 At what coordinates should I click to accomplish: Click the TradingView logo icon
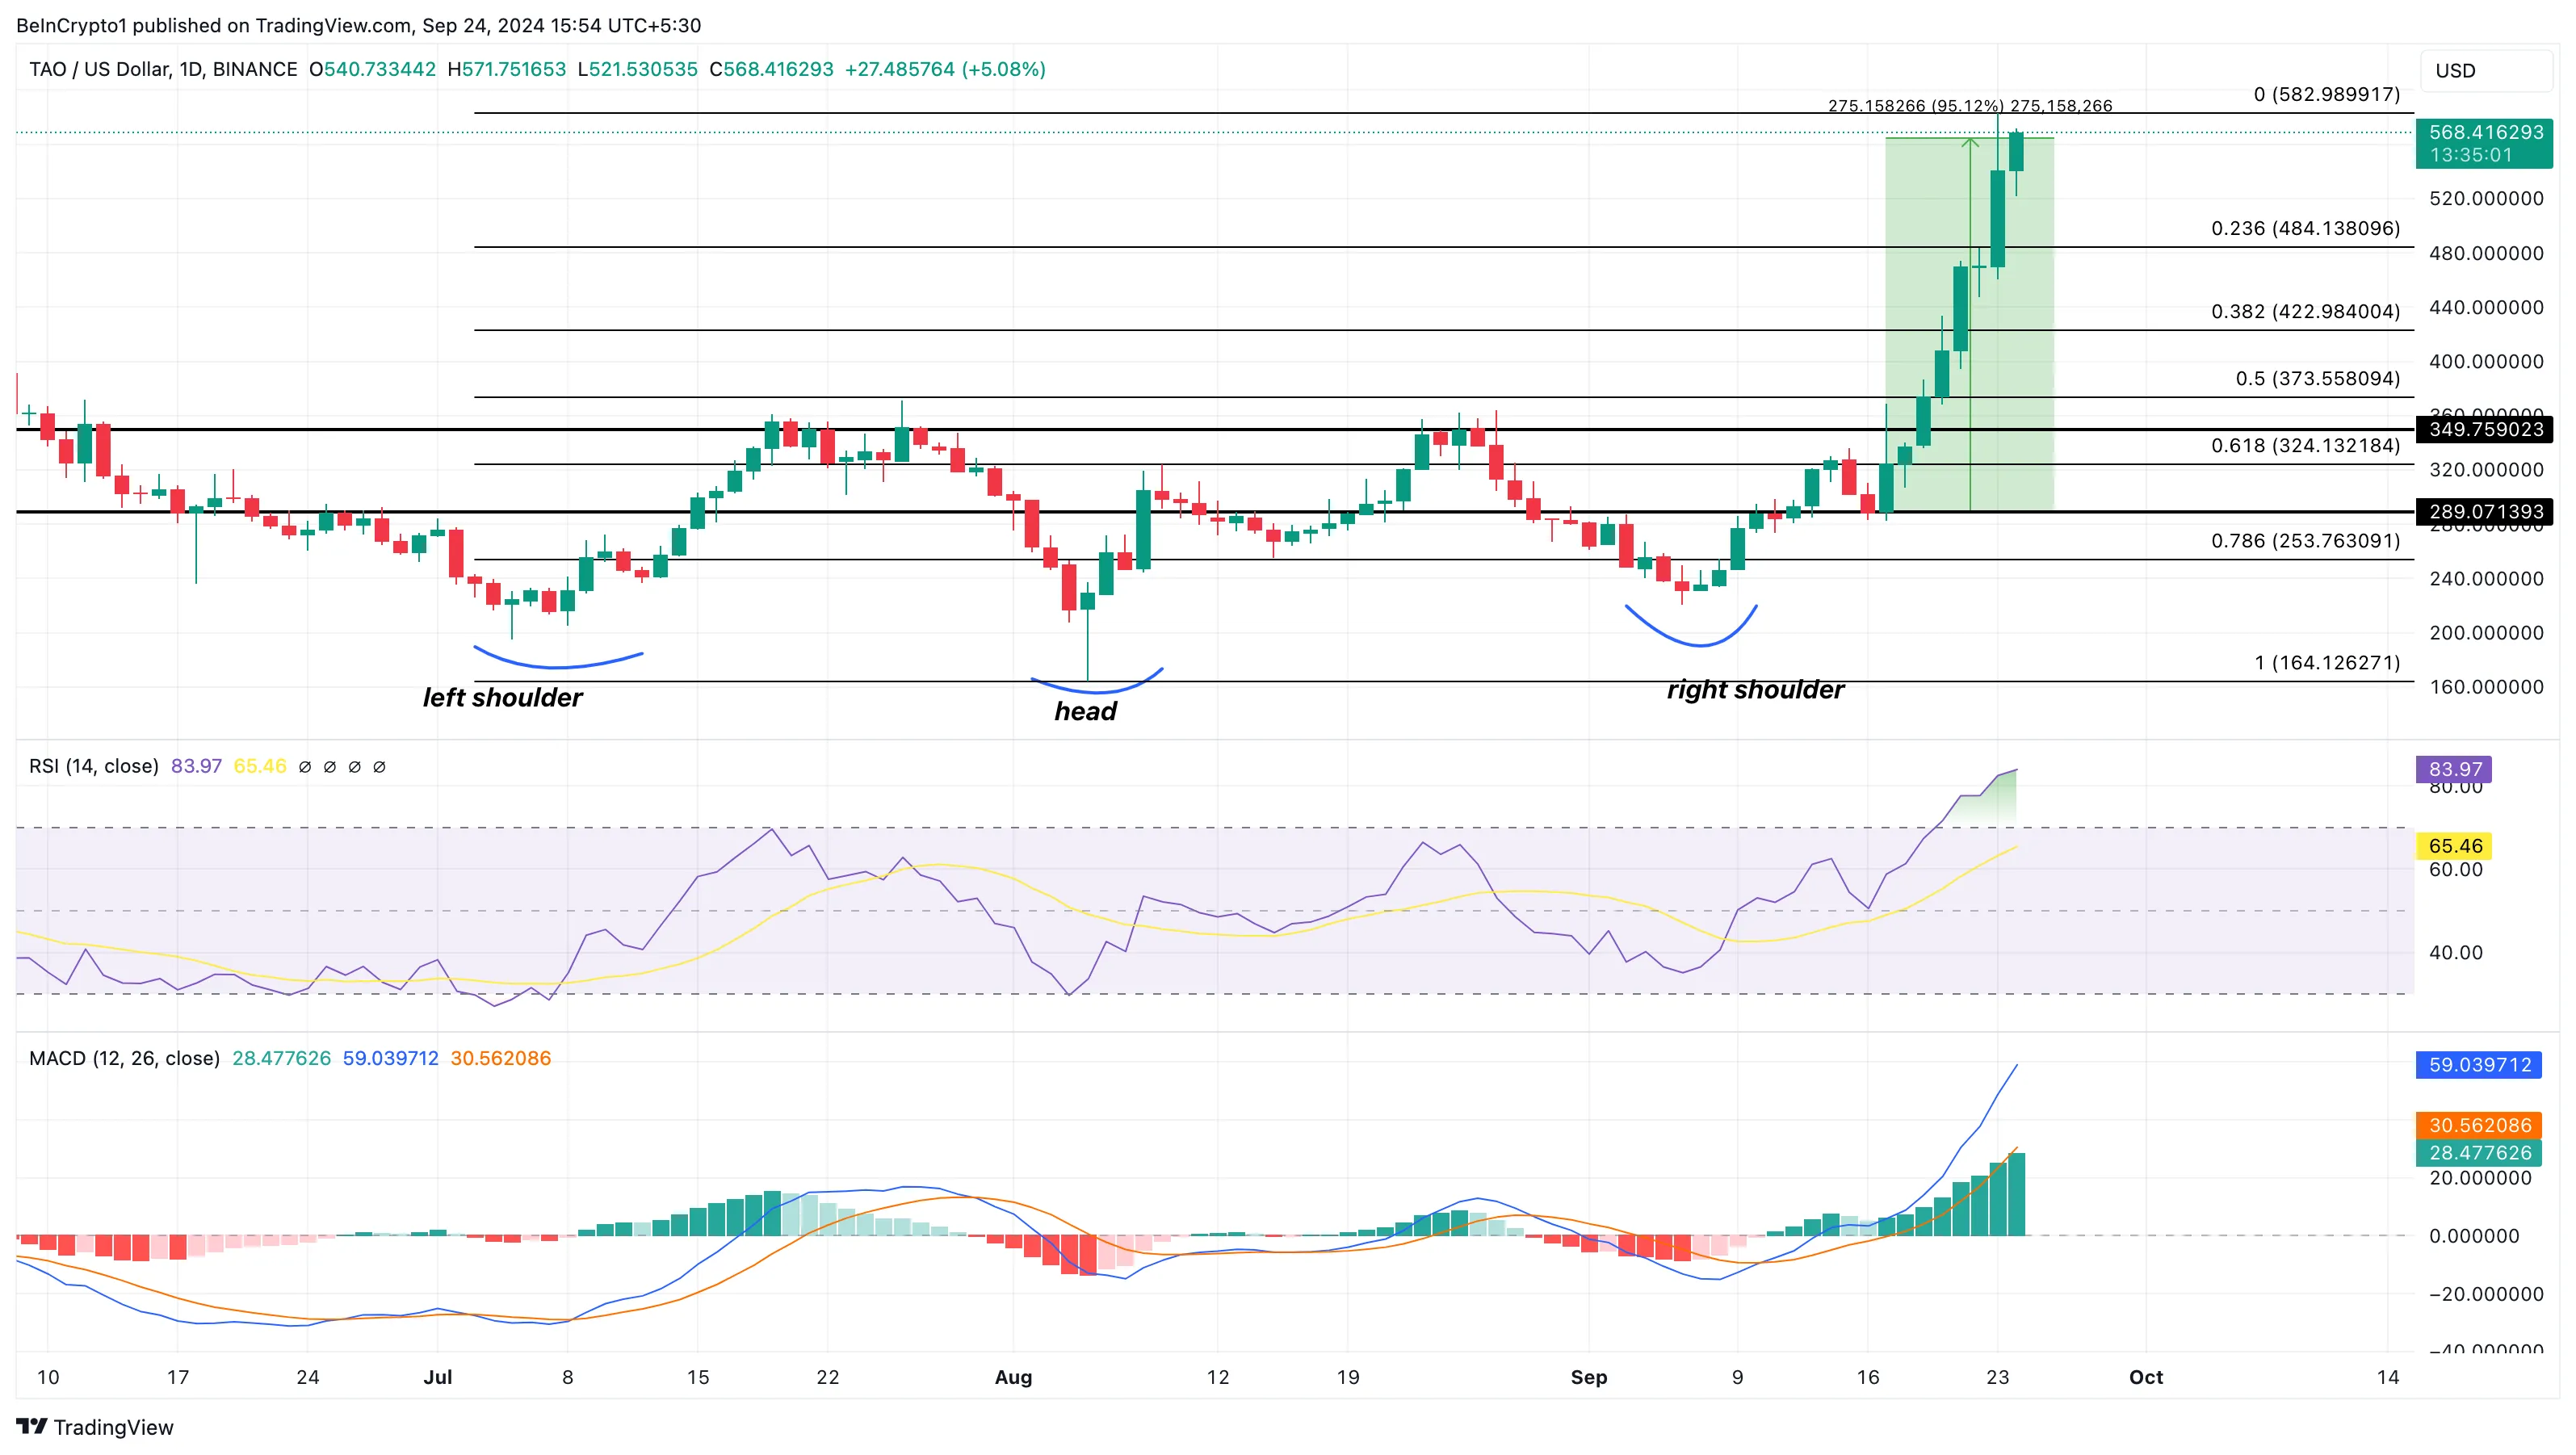[31, 1426]
